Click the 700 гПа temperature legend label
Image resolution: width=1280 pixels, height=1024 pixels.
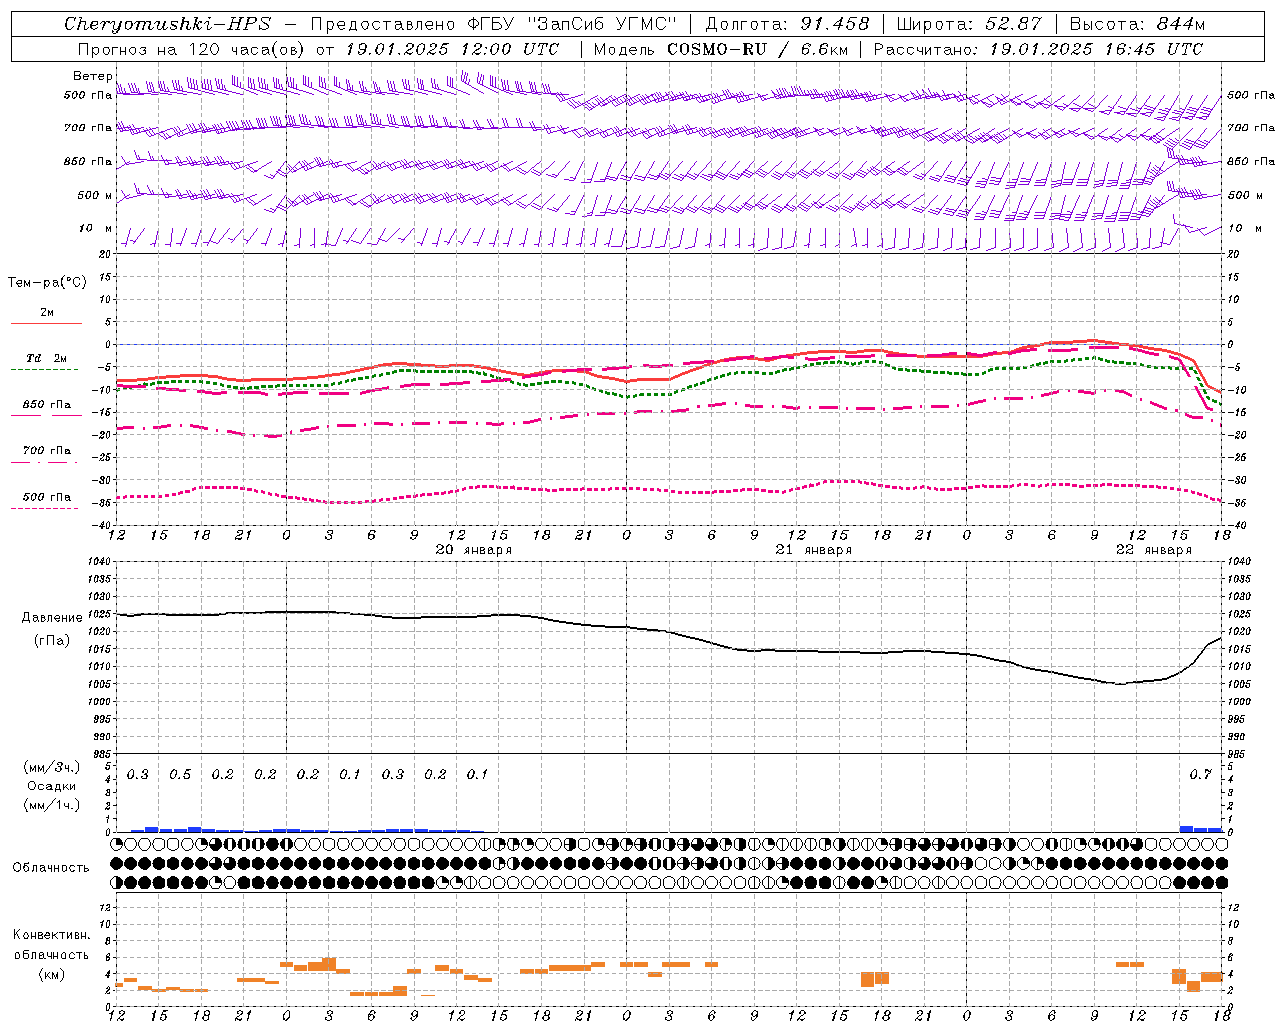pos(47,451)
